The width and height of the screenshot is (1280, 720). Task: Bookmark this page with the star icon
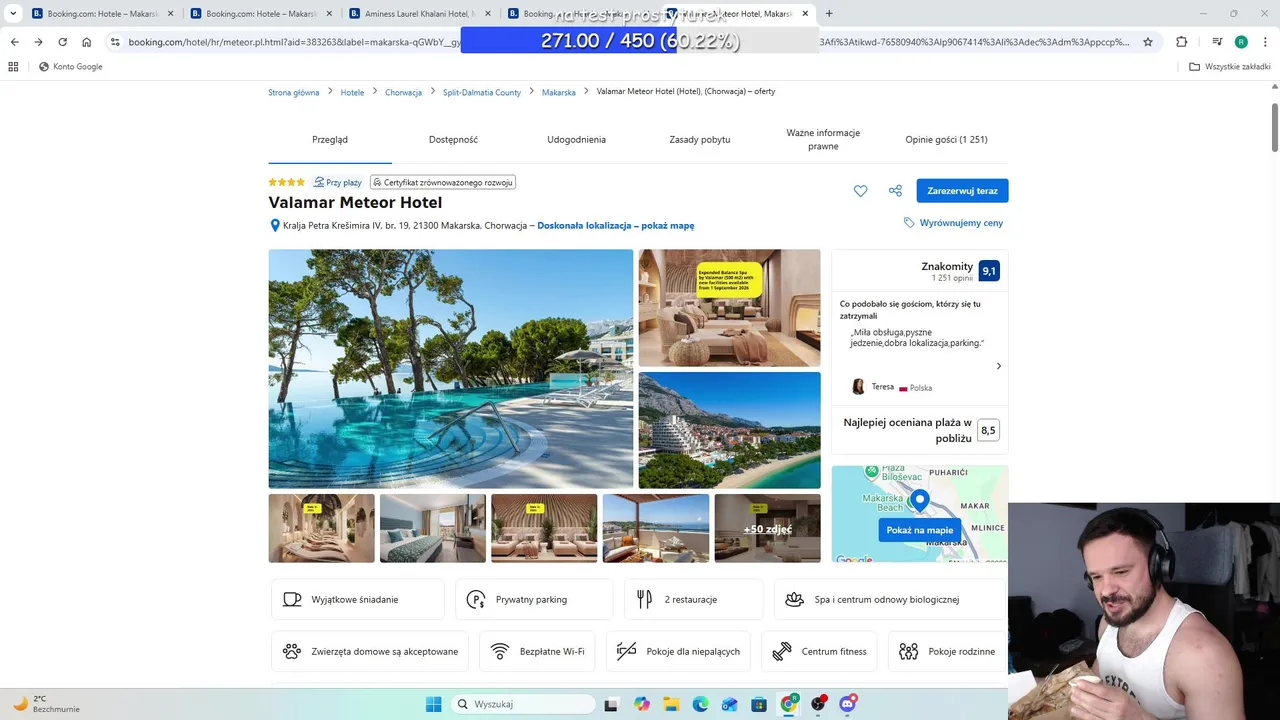(x=1148, y=42)
